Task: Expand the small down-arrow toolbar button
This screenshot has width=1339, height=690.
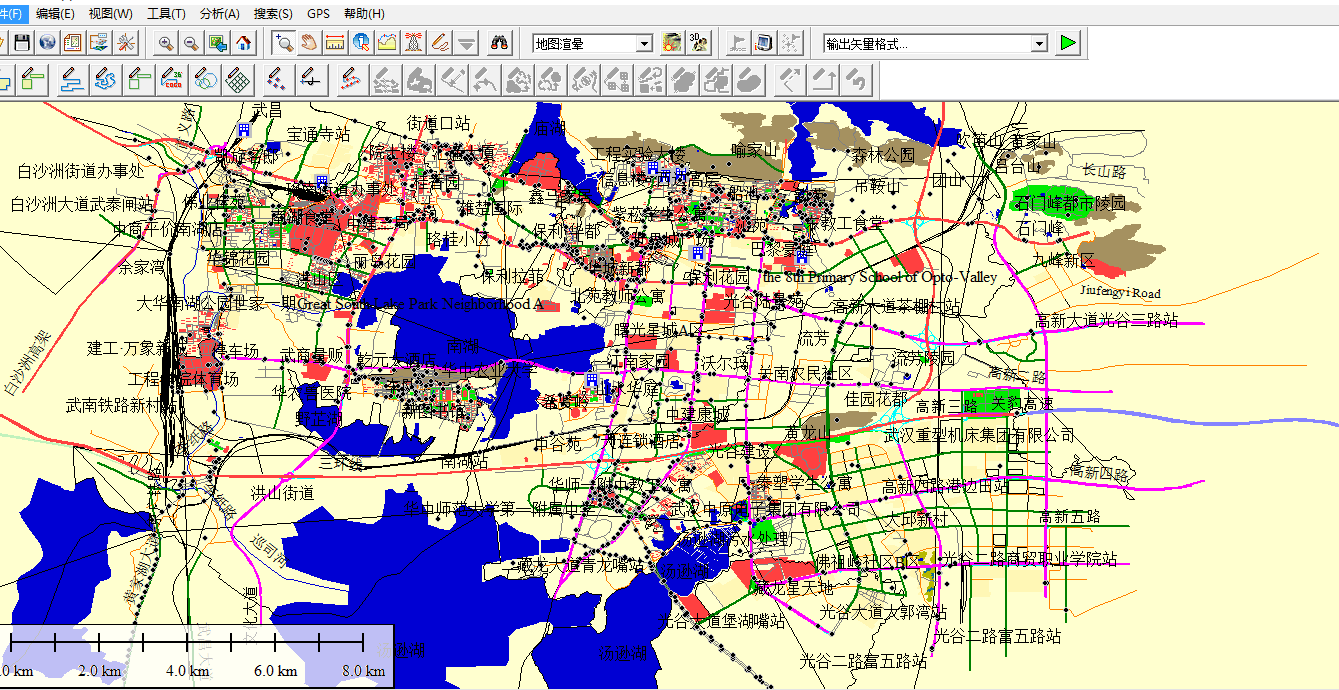Action: pos(466,43)
